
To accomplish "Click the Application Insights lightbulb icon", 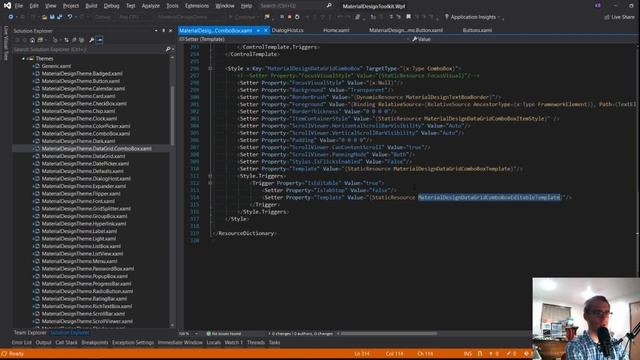I will tap(447, 17).
